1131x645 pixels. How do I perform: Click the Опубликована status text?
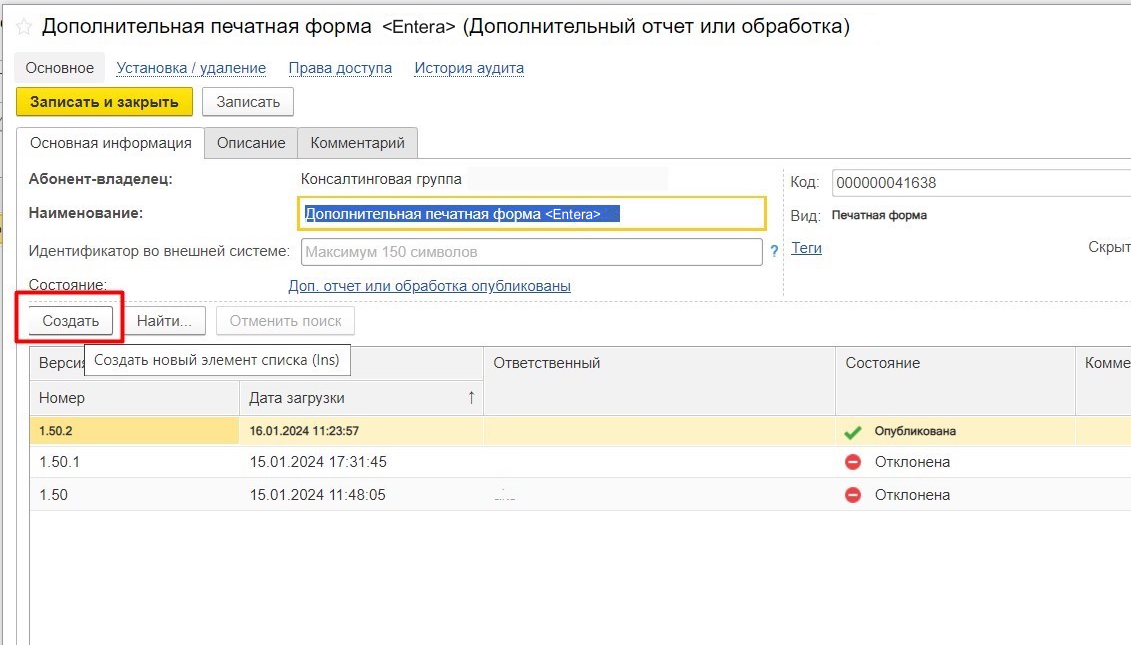coord(915,431)
